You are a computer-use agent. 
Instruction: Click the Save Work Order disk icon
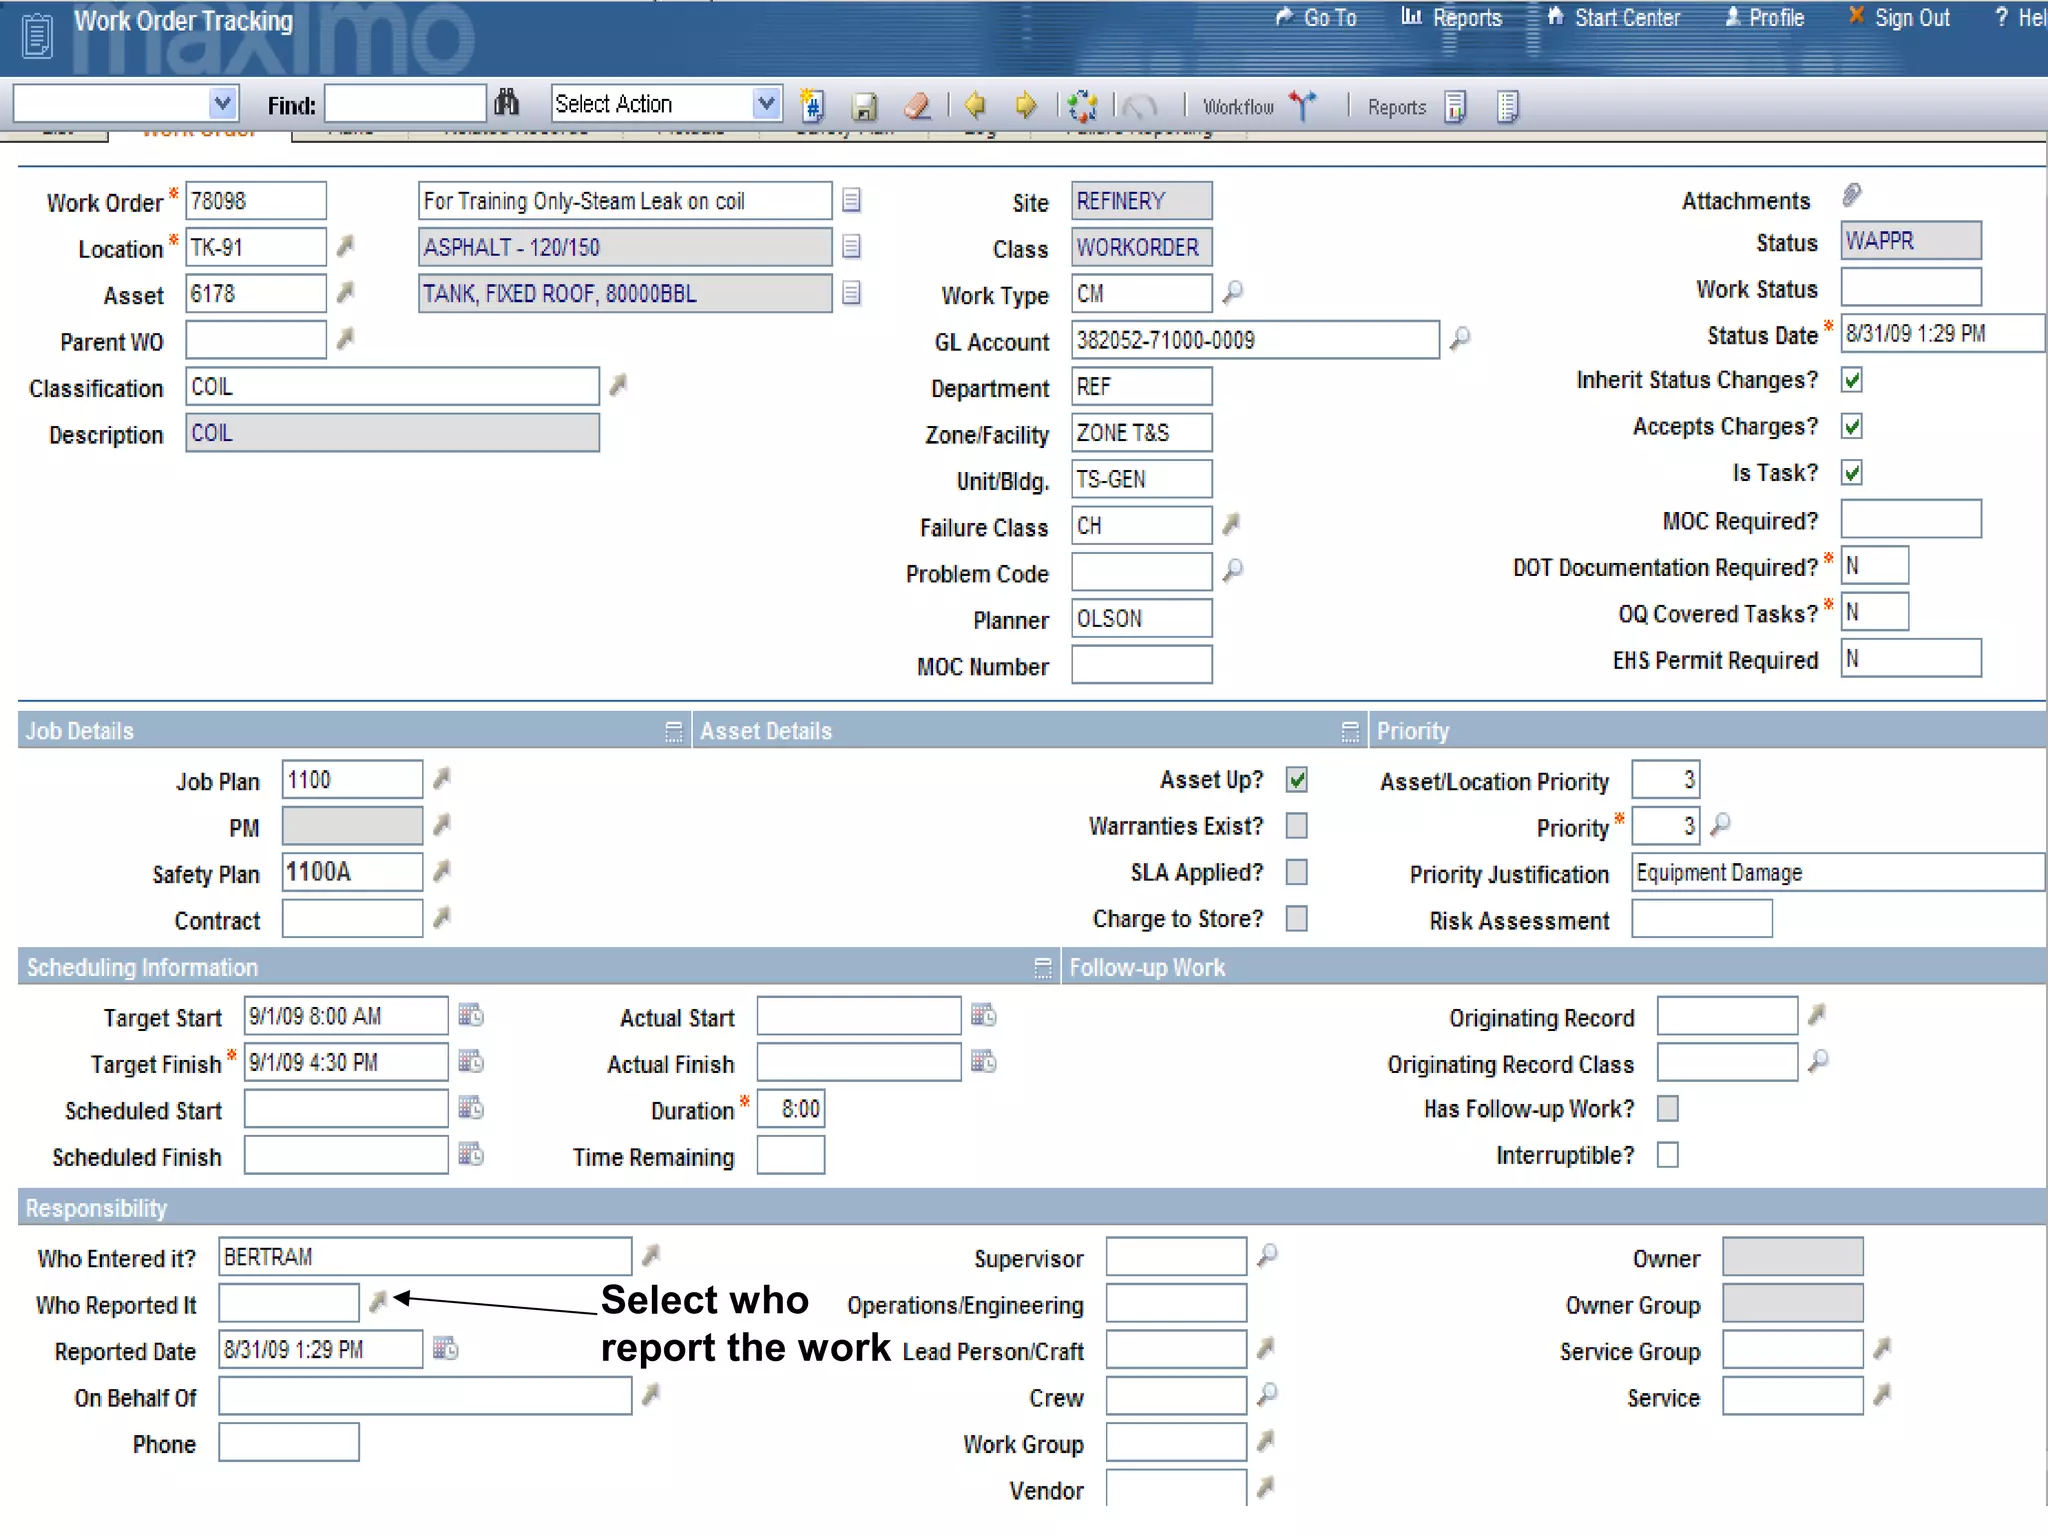(x=864, y=105)
